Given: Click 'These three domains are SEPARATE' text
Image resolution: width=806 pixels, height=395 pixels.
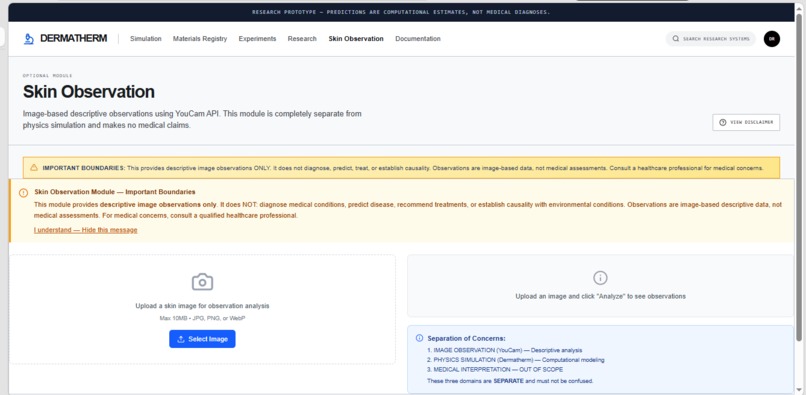Looking at the screenshot, I should pyautogui.click(x=510, y=381).
